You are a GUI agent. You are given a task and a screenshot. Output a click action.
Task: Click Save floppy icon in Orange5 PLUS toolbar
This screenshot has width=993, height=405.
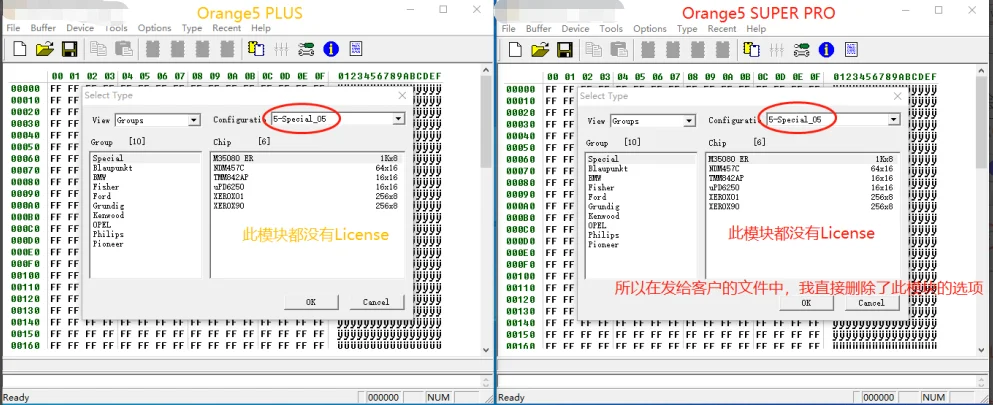[x=68, y=49]
